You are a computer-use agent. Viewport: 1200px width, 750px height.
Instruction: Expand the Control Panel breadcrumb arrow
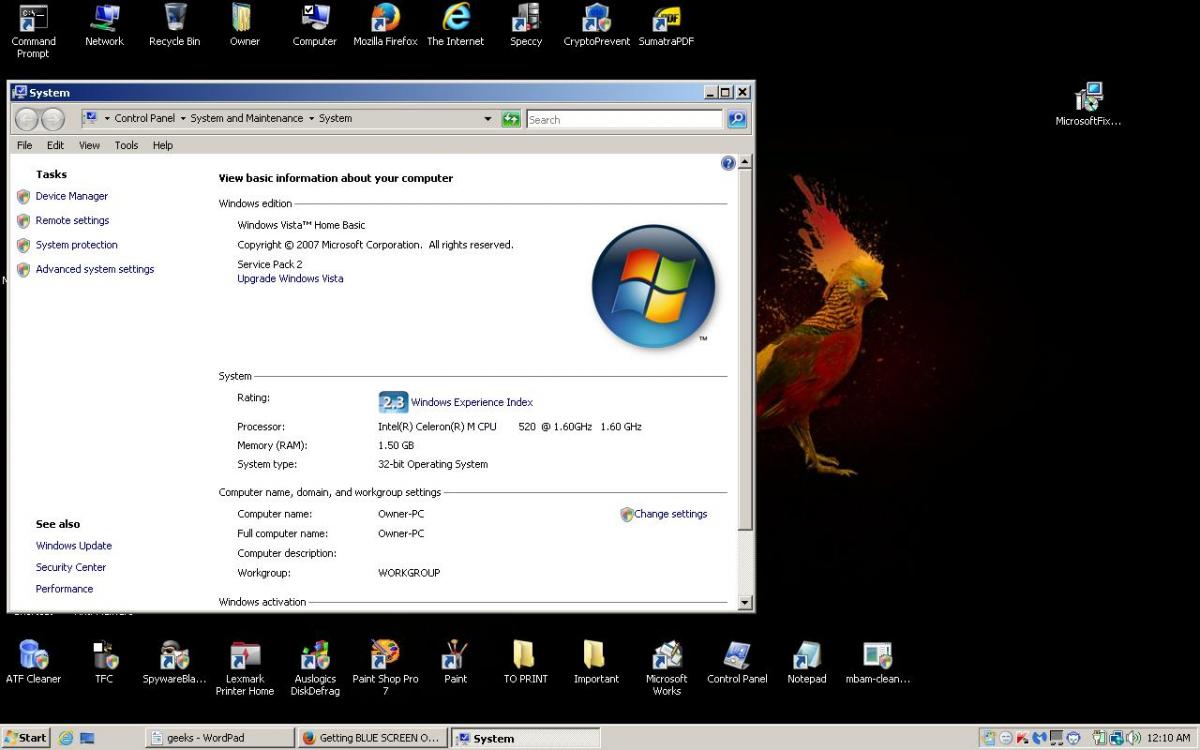point(183,118)
